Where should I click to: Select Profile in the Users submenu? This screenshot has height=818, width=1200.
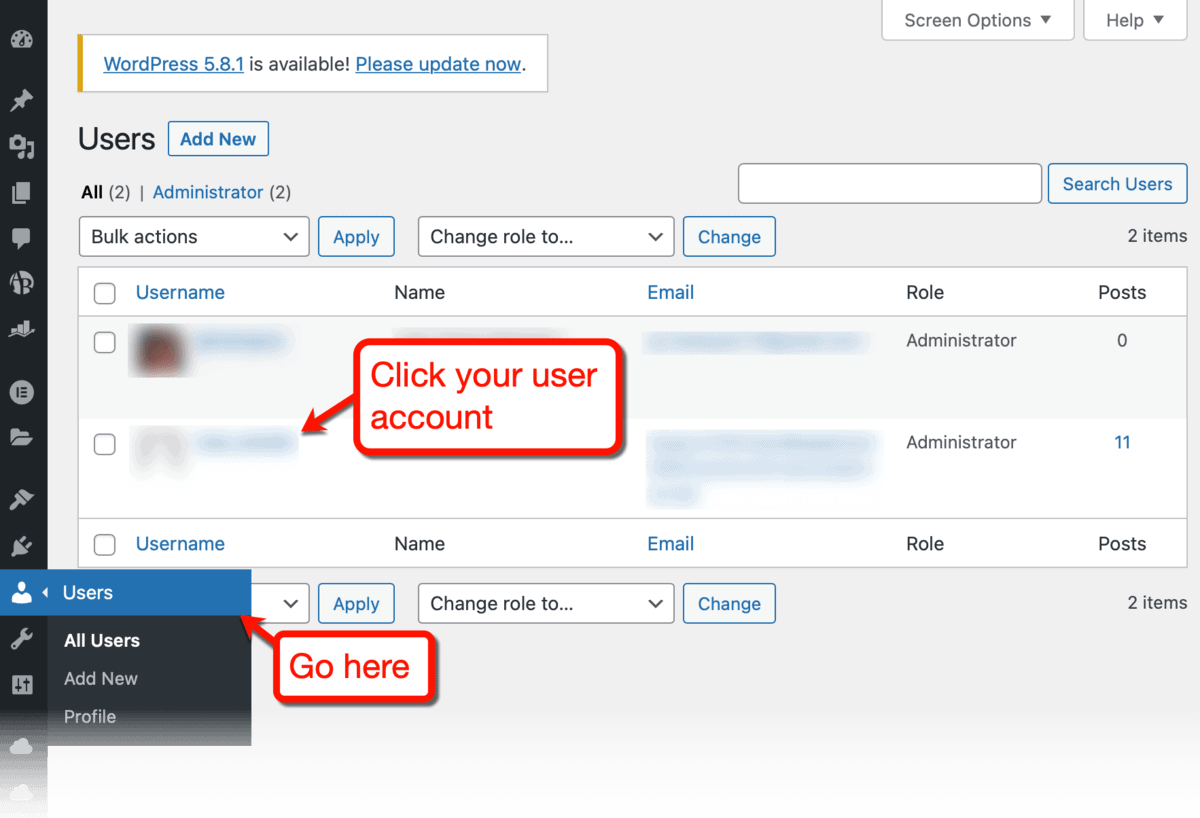pos(90,716)
